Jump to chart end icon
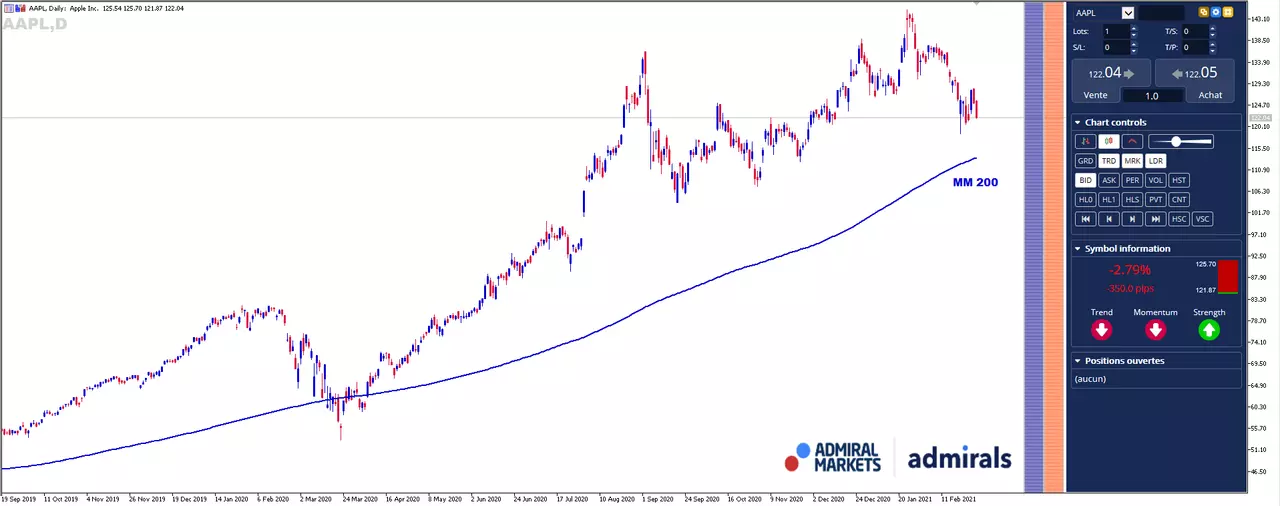The width and height of the screenshot is (1280, 506). (x=1156, y=219)
